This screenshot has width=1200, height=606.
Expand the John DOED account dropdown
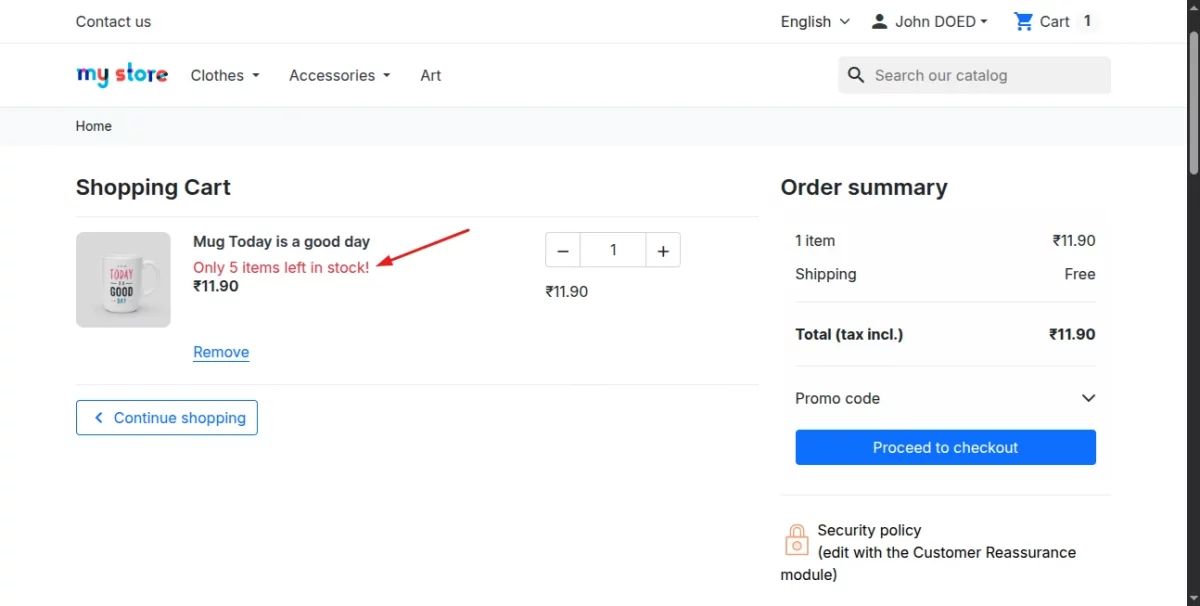[x=940, y=21]
